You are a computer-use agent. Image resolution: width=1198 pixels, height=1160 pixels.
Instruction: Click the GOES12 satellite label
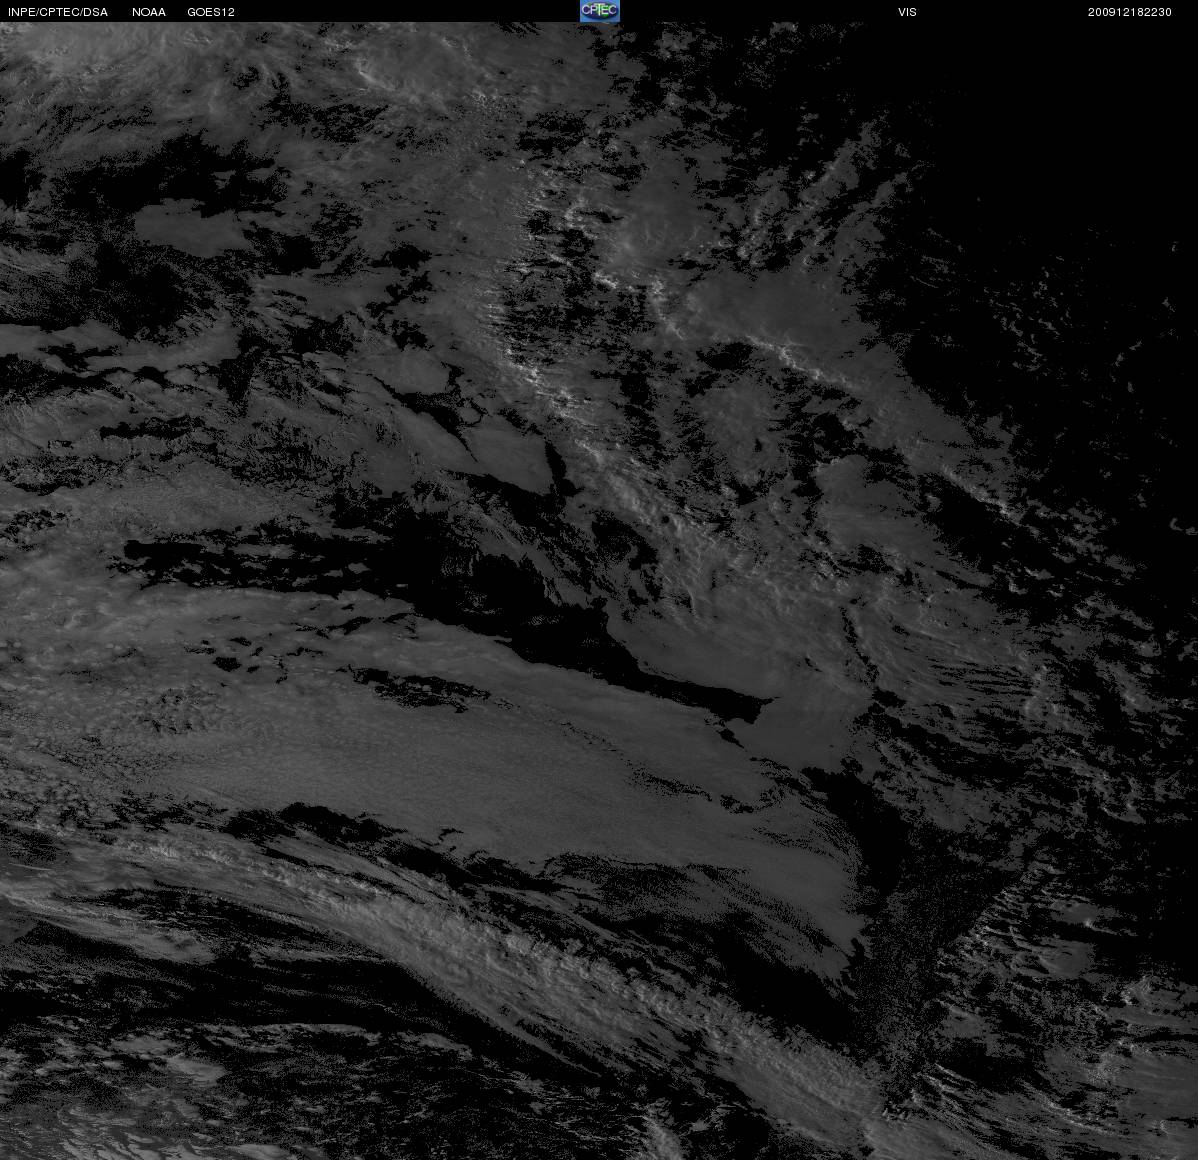click(x=211, y=12)
